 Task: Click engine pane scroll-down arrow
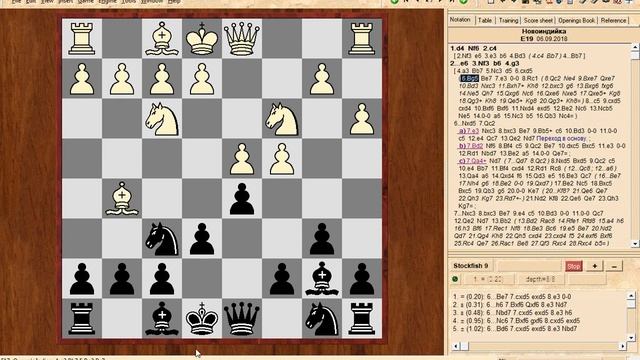pos(631,337)
